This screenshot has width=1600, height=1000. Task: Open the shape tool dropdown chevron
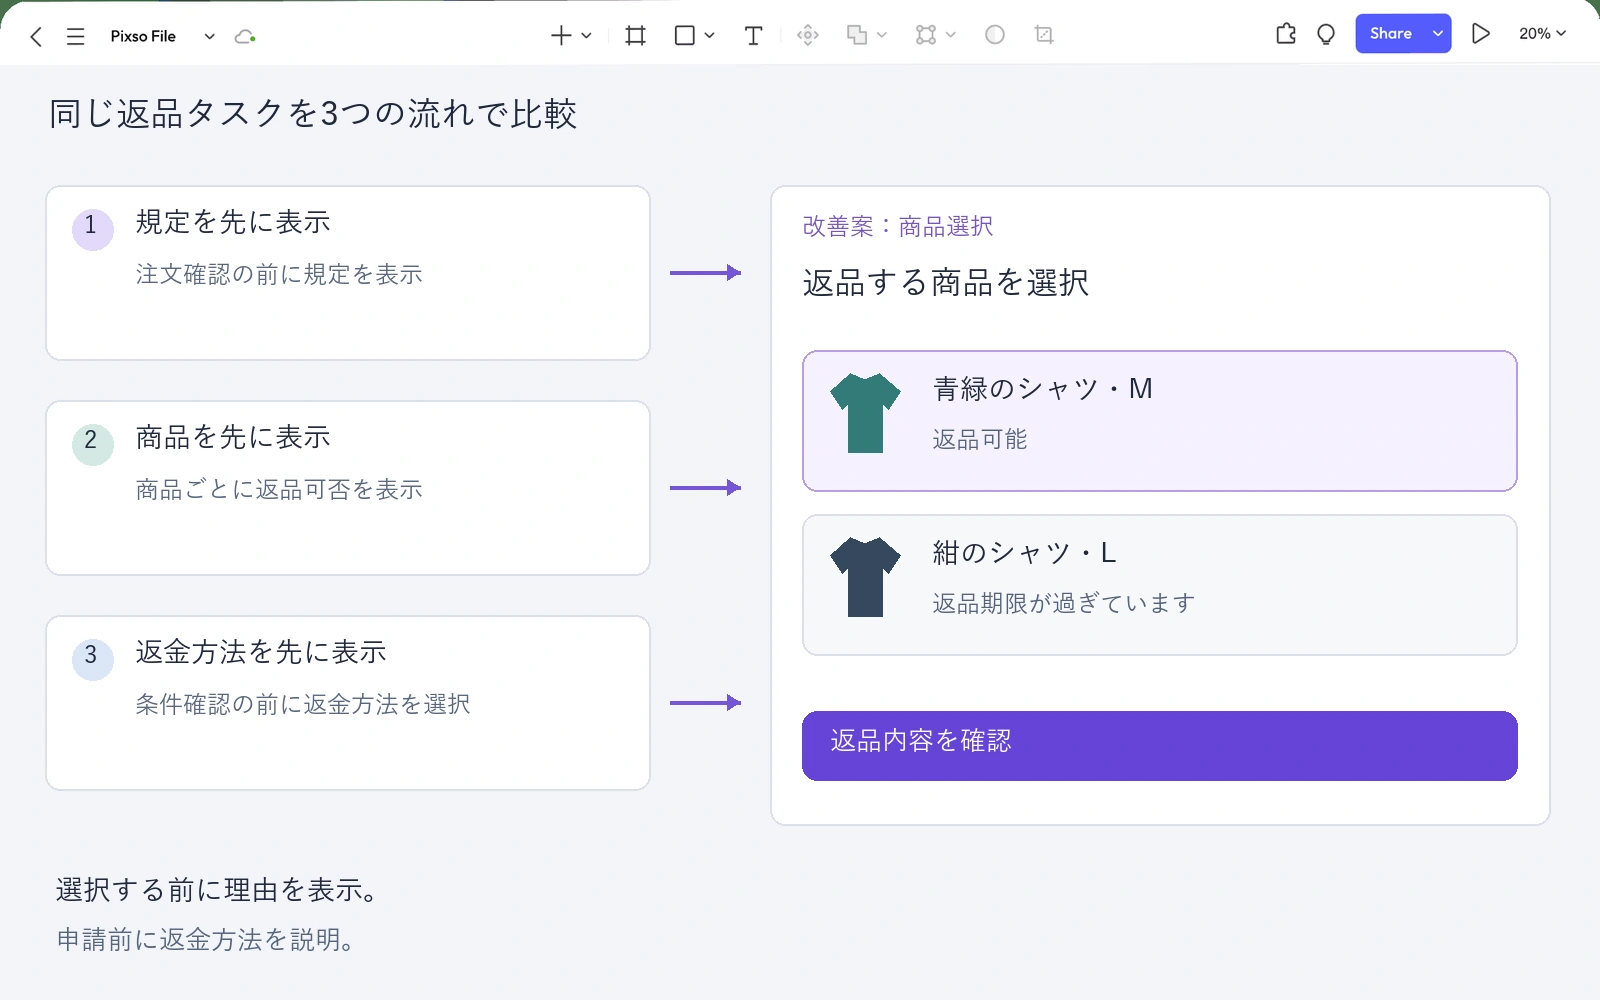709,36
